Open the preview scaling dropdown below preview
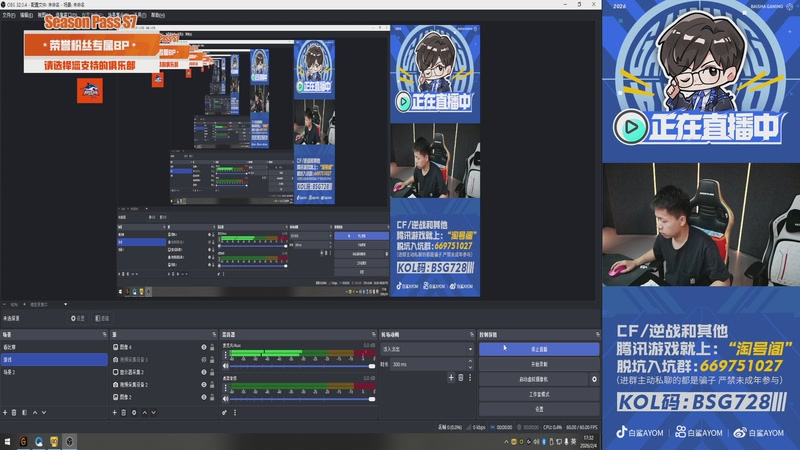Viewport: 800px width, 450px height. (48, 305)
